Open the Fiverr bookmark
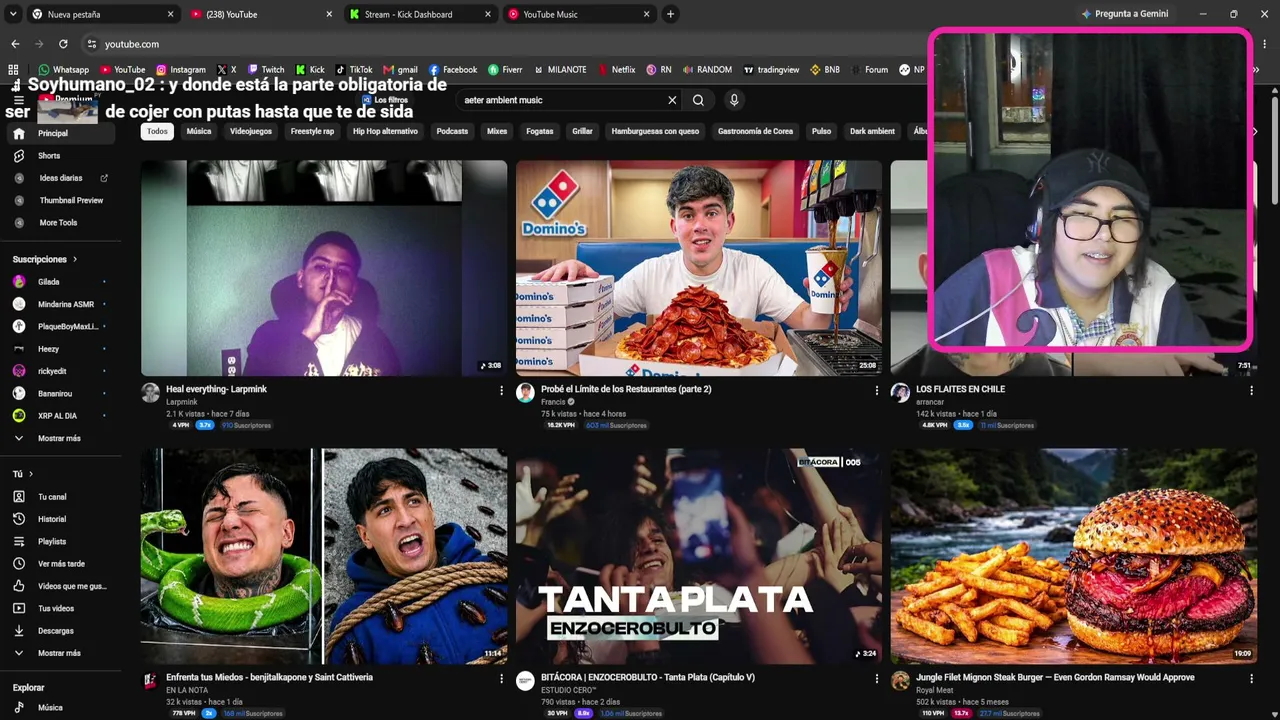The image size is (1280, 720). (x=505, y=70)
